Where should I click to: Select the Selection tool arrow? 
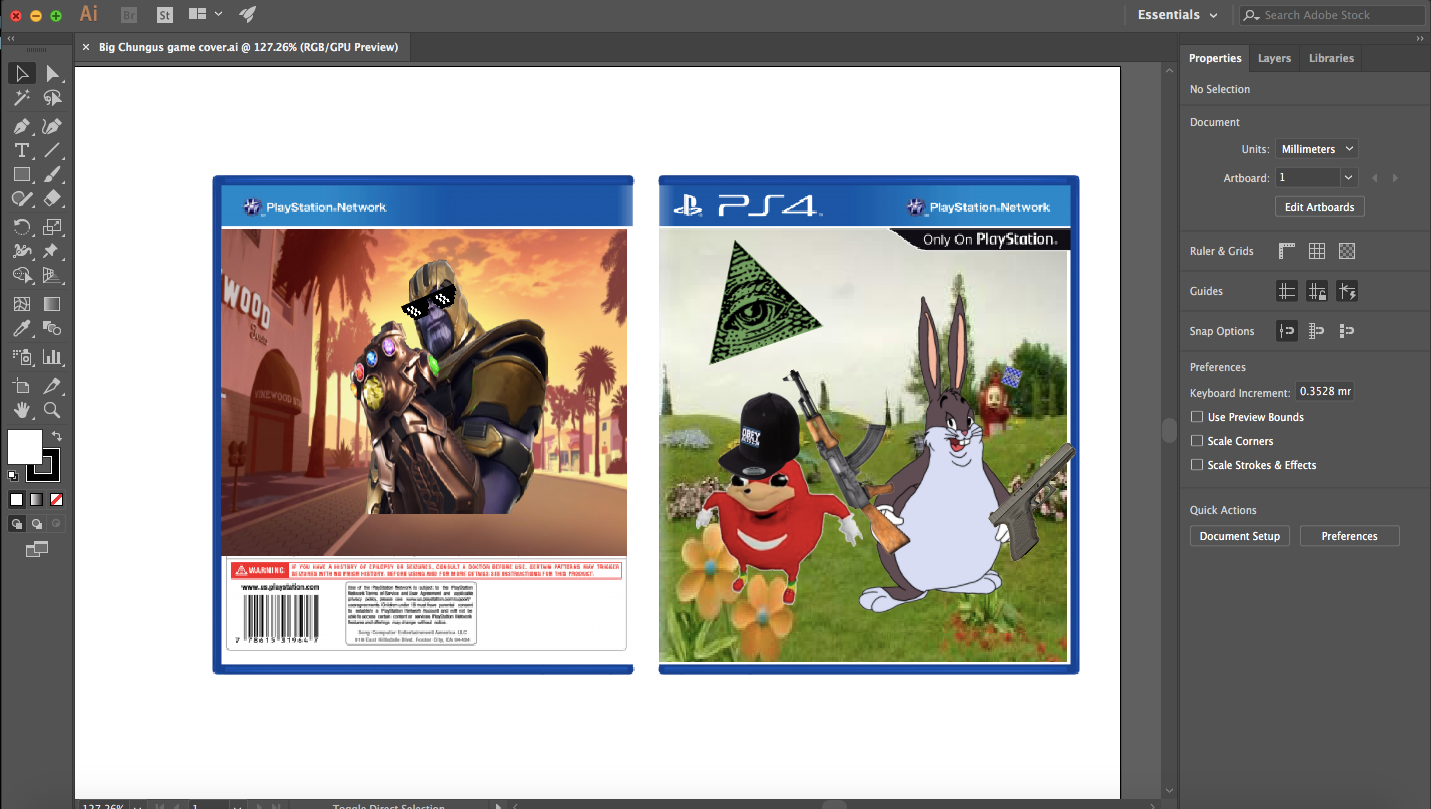pyautogui.click(x=21, y=73)
